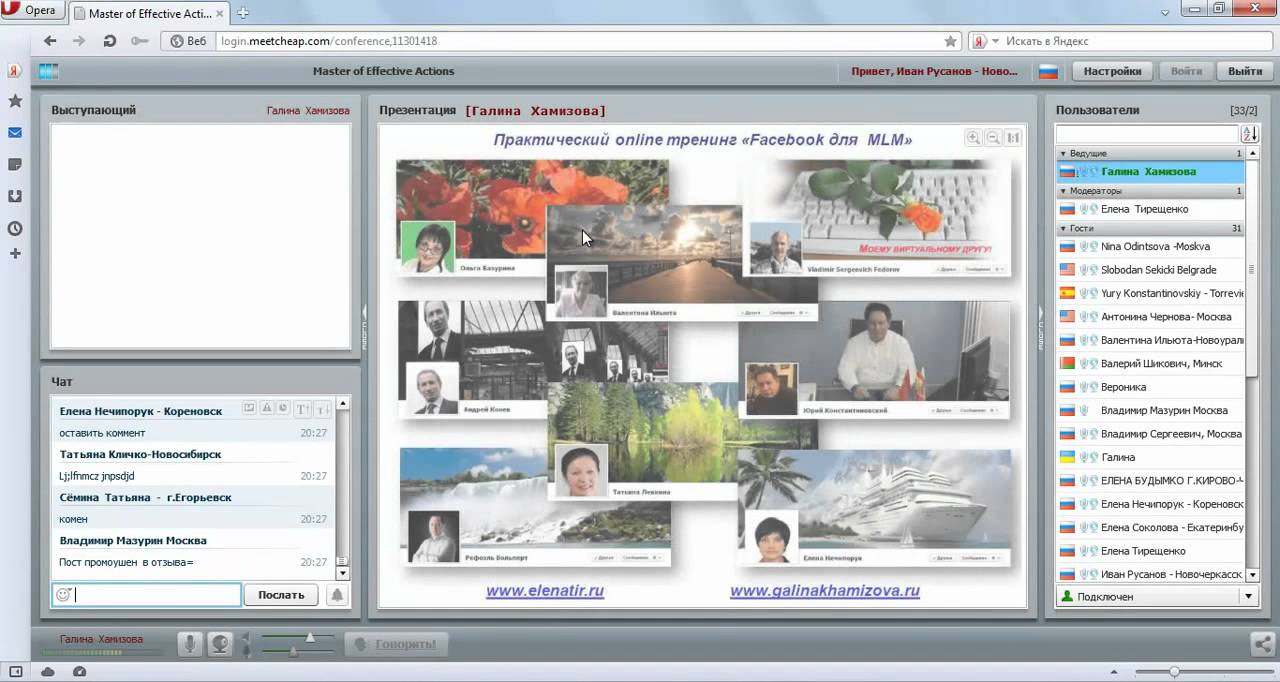
Task: Open www.elenatir.ru link on slide
Action: tap(545, 591)
